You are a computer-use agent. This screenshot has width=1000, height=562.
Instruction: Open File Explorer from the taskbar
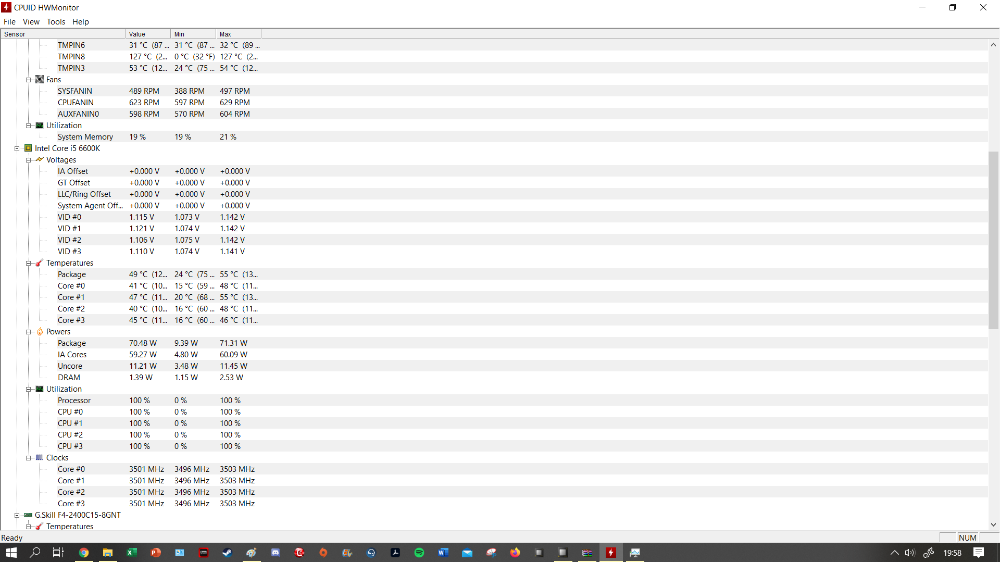point(108,552)
